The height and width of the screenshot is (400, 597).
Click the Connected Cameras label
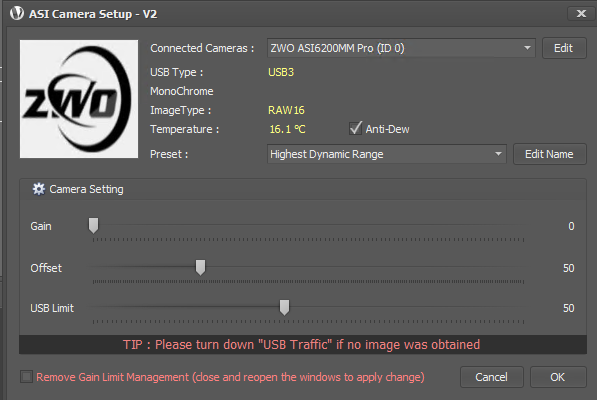[202, 48]
